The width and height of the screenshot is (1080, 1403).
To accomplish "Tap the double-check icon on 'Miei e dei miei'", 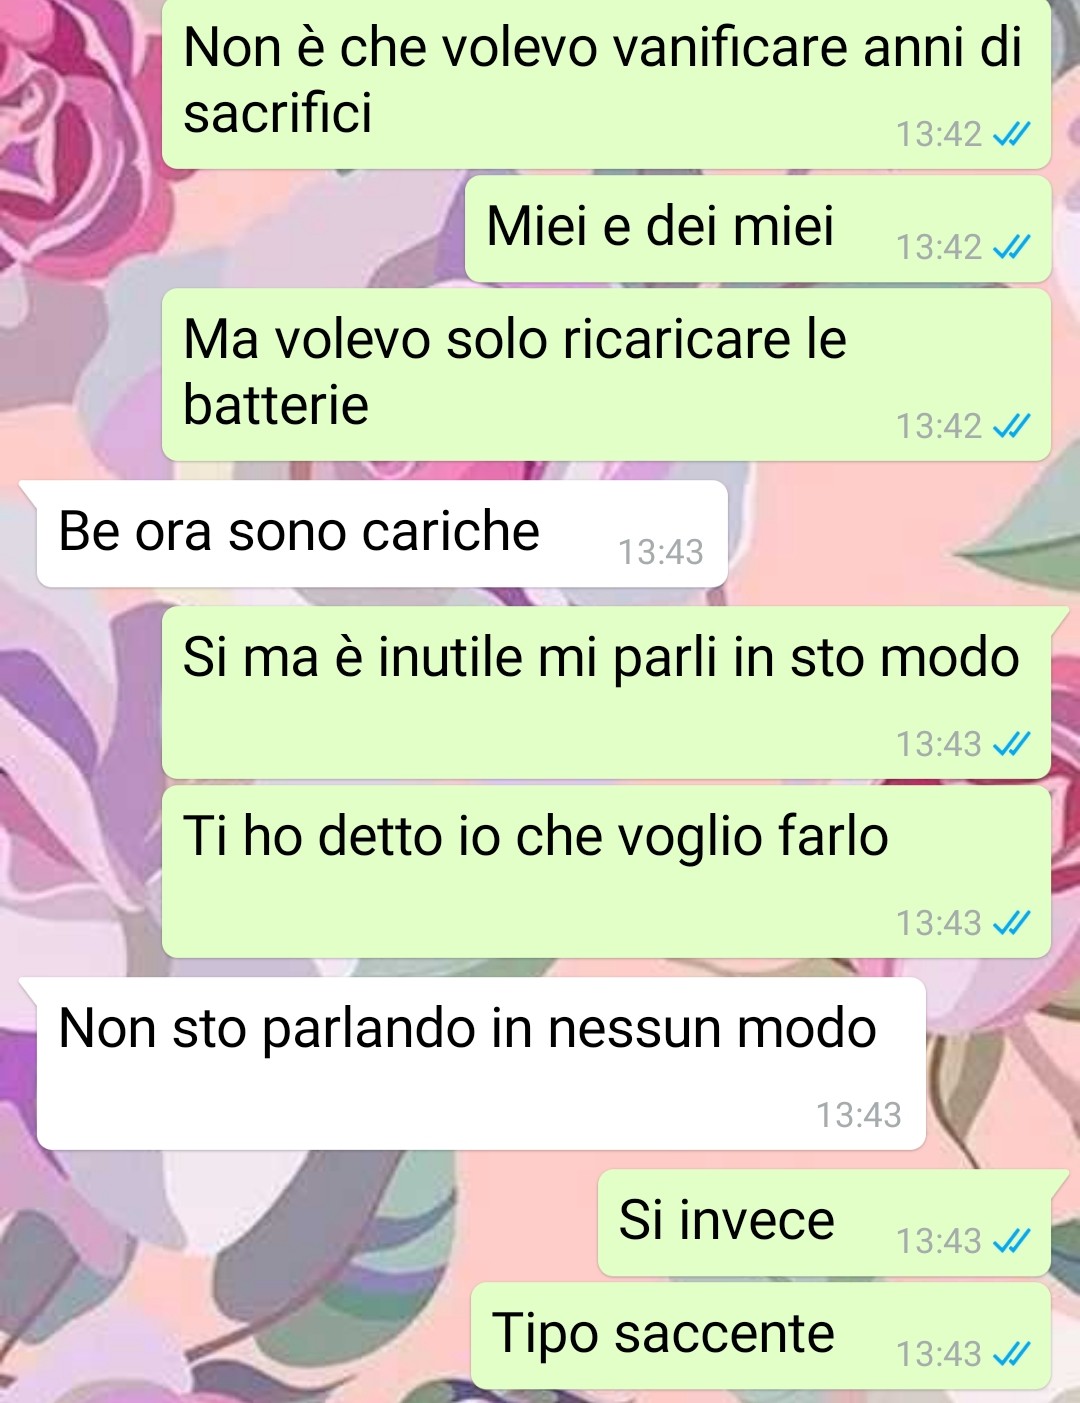I will [1011, 247].
